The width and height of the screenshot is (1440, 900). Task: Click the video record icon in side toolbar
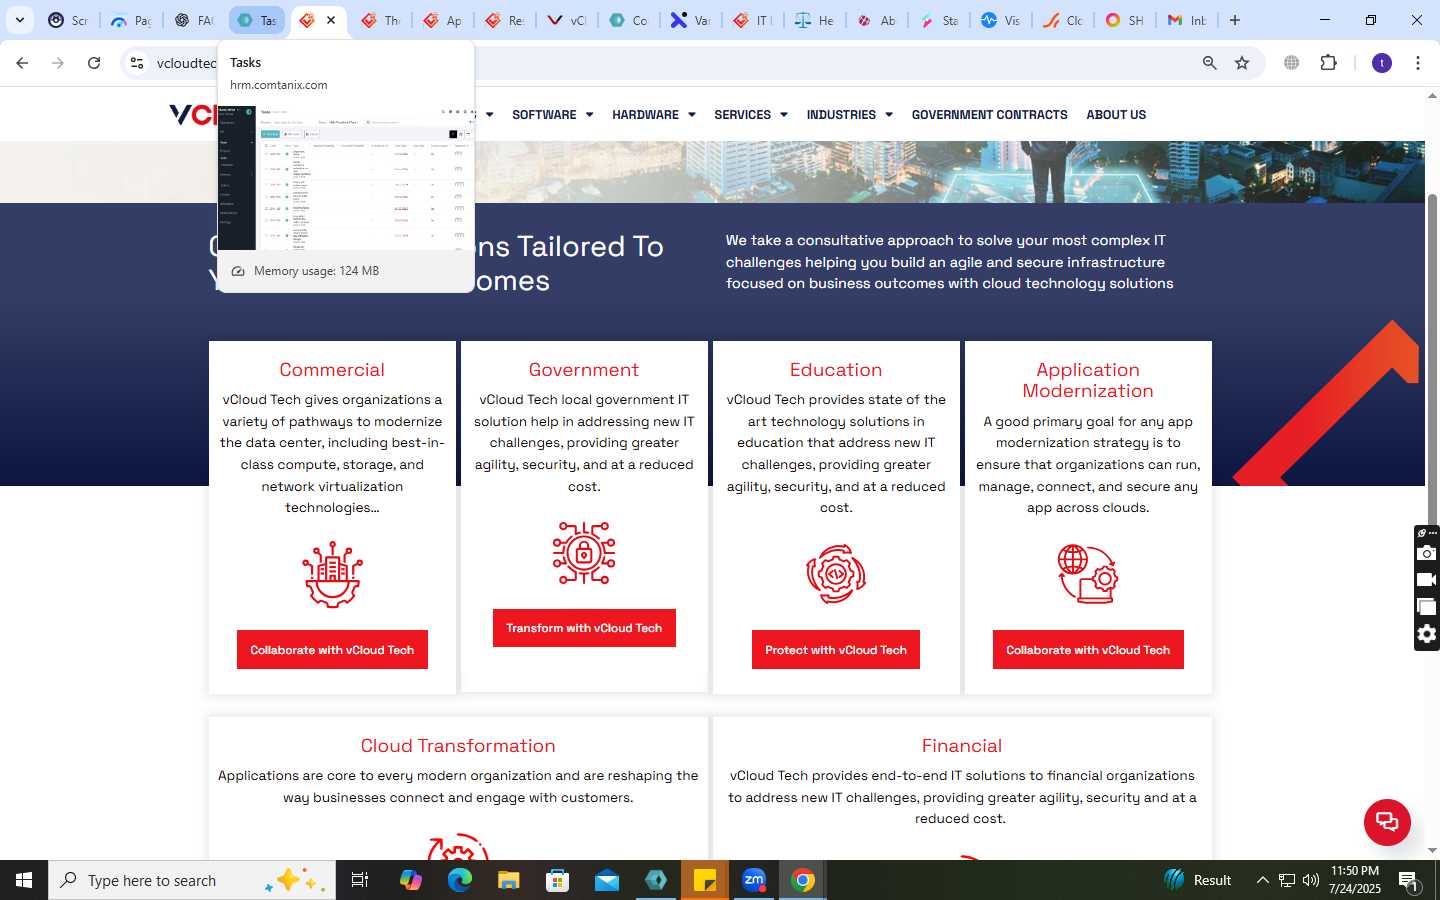1427,580
